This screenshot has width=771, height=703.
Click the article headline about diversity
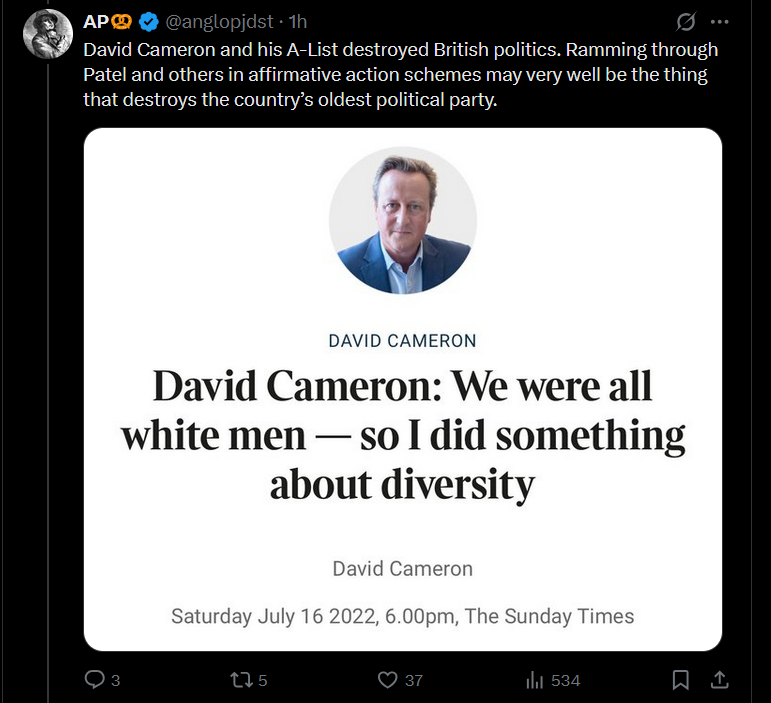coord(402,435)
